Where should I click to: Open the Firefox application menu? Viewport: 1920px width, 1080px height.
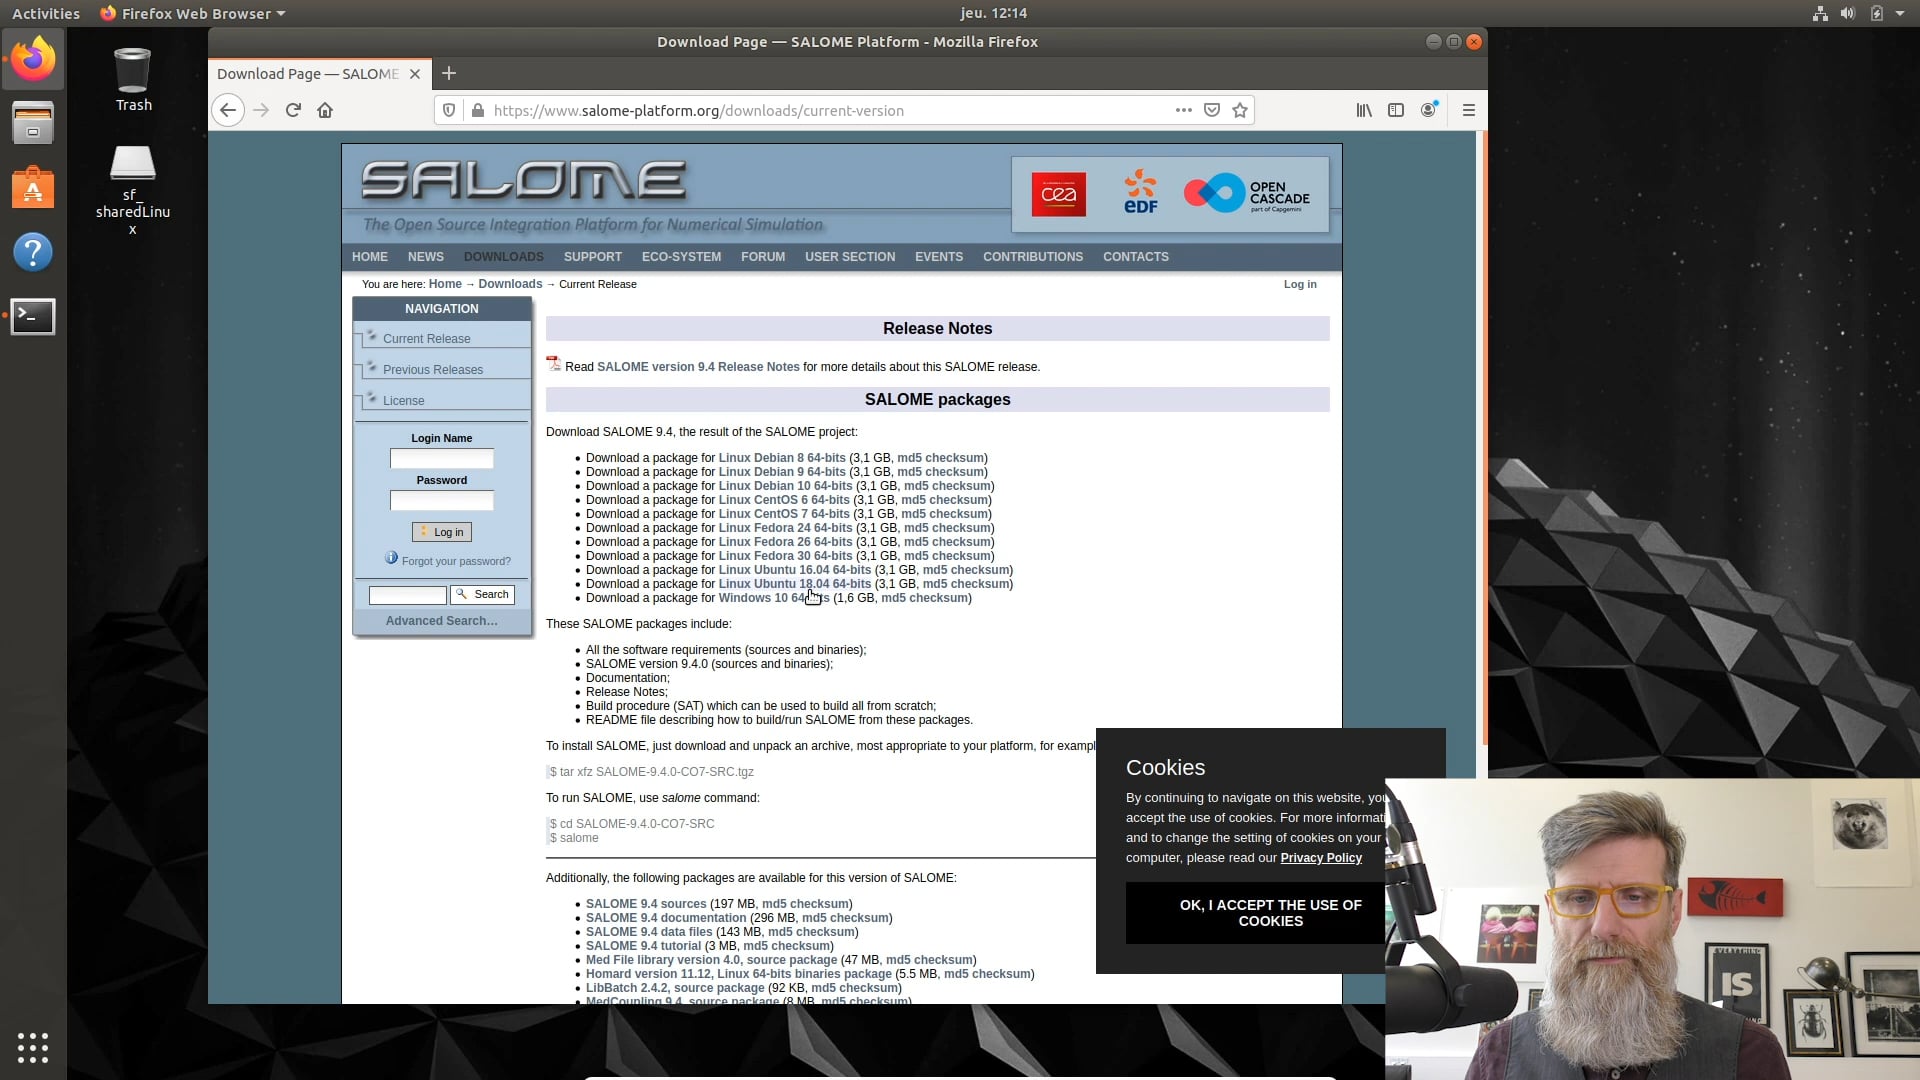point(1469,110)
